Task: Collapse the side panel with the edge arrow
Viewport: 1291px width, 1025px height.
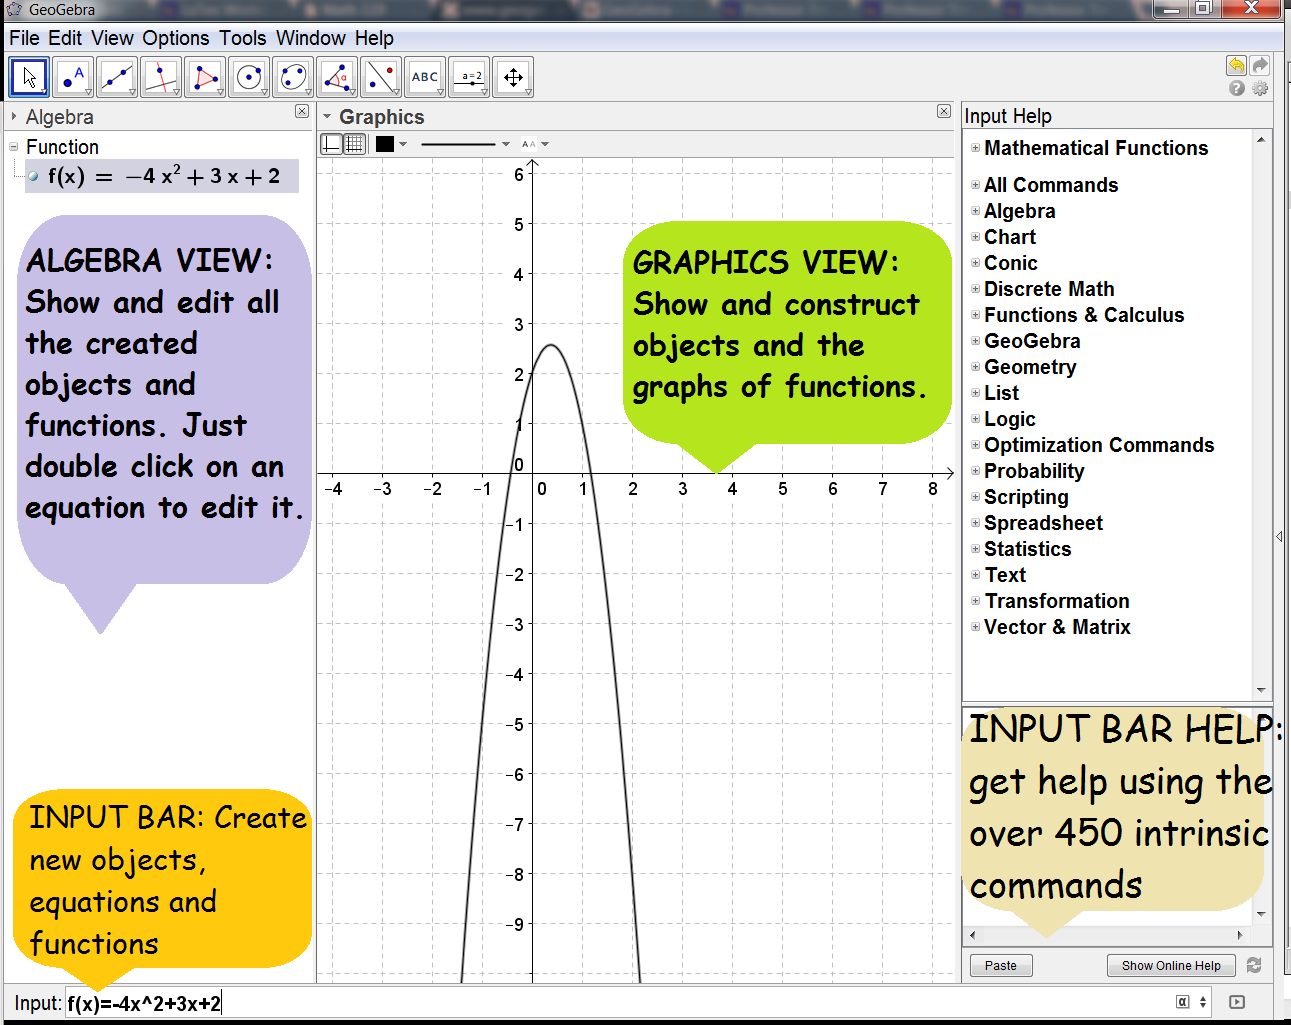Action: point(1279,537)
